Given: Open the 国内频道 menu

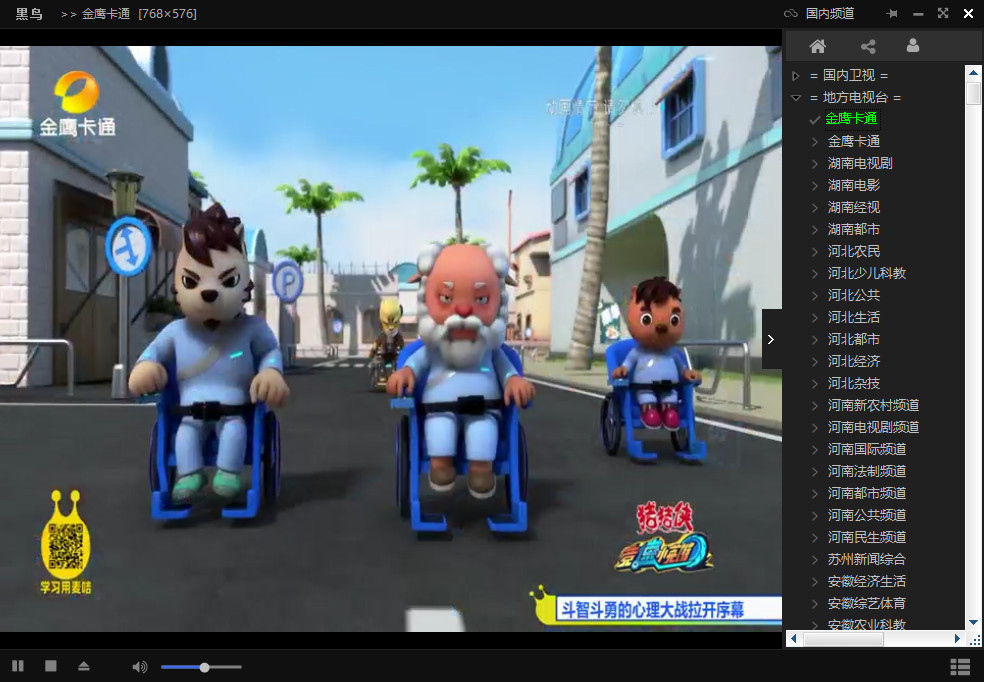Looking at the screenshot, I should point(830,13).
